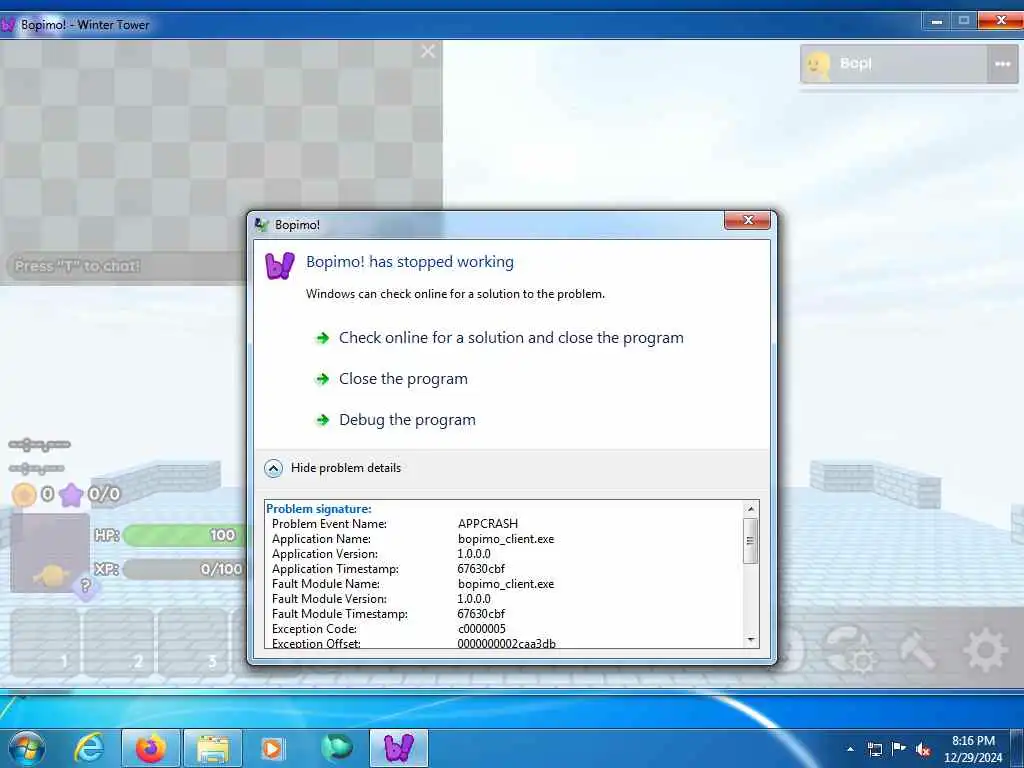The height and width of the screenshot is (768, 1024).
Task: Open Windows Media Player on taskbar
Action: coord(273,748)
